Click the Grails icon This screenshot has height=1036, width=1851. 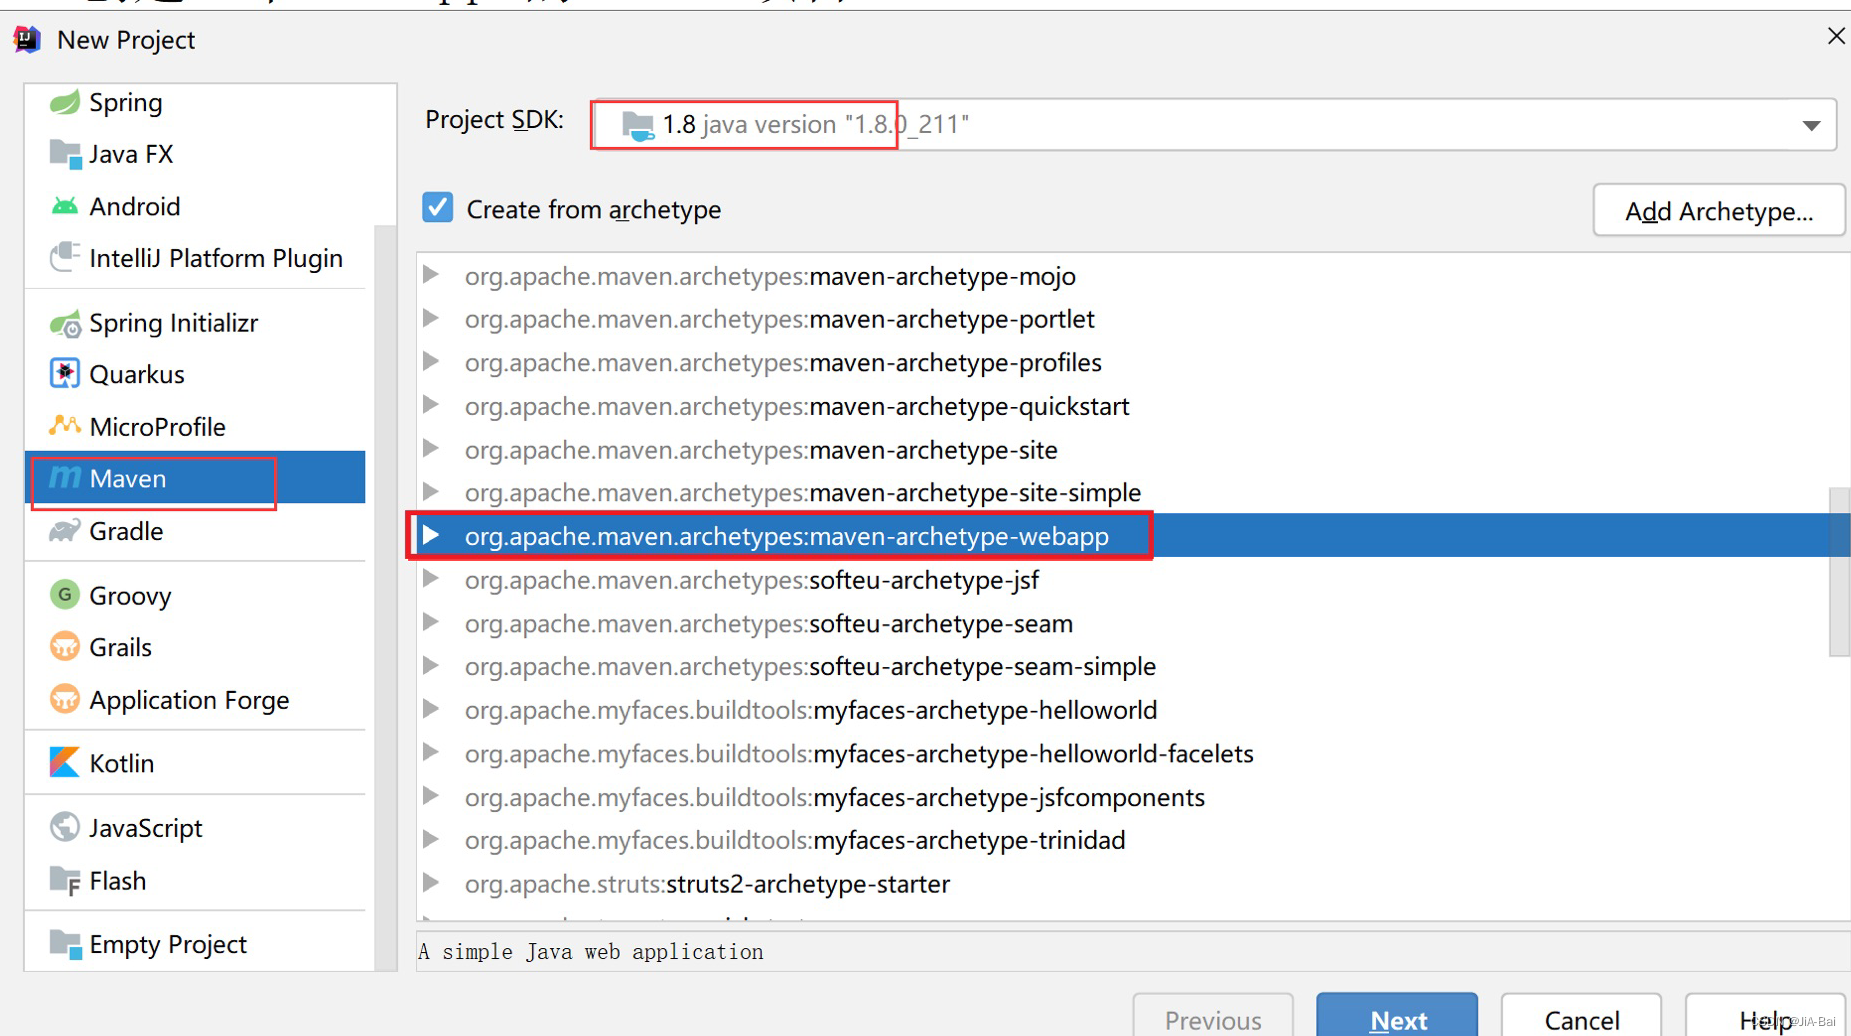click(x=65, y=647)
